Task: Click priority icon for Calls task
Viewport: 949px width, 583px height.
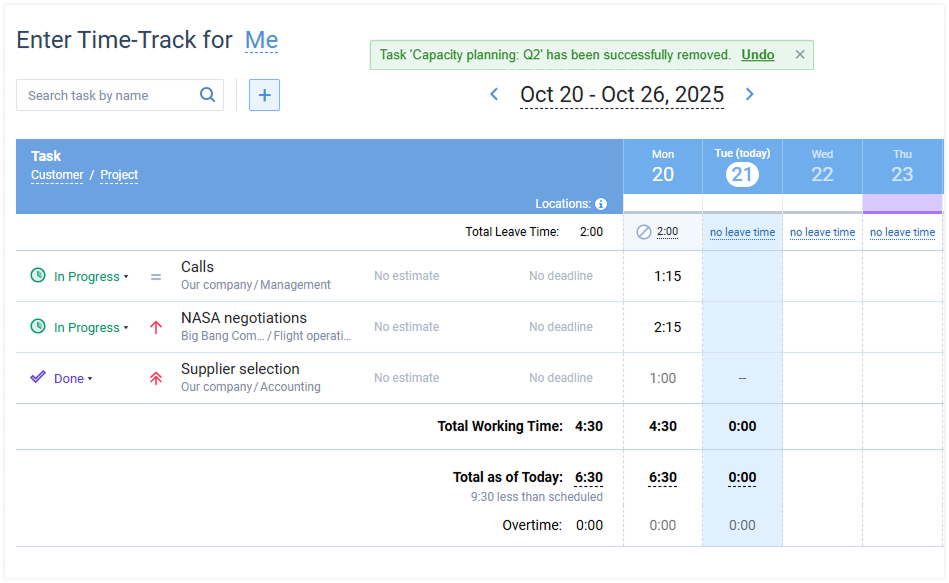Action: click(156, 276)
